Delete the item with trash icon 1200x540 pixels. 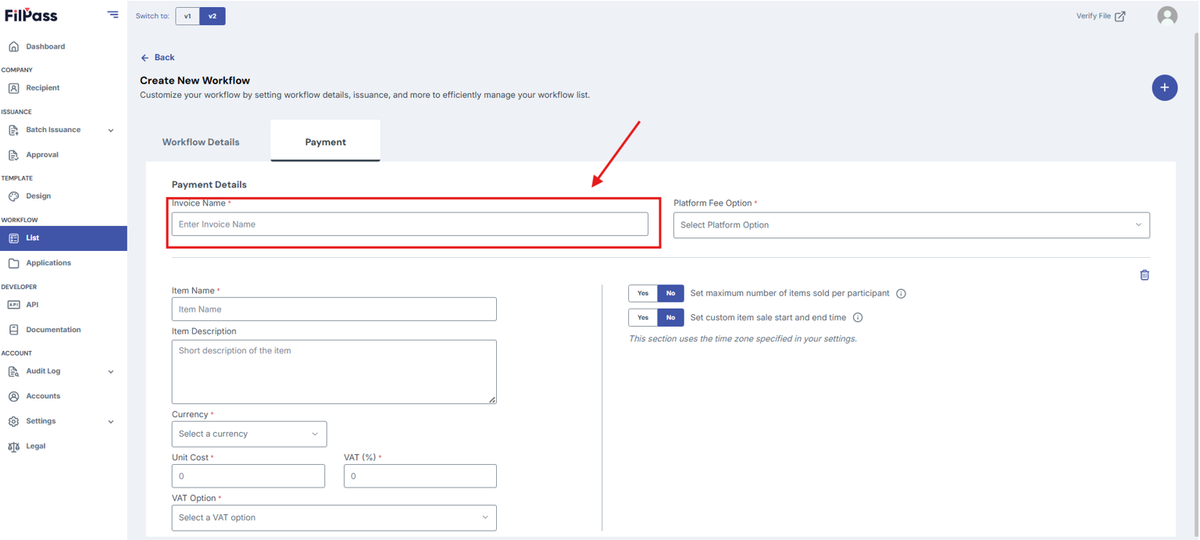pyautogui.click(x=1145, y=275)
